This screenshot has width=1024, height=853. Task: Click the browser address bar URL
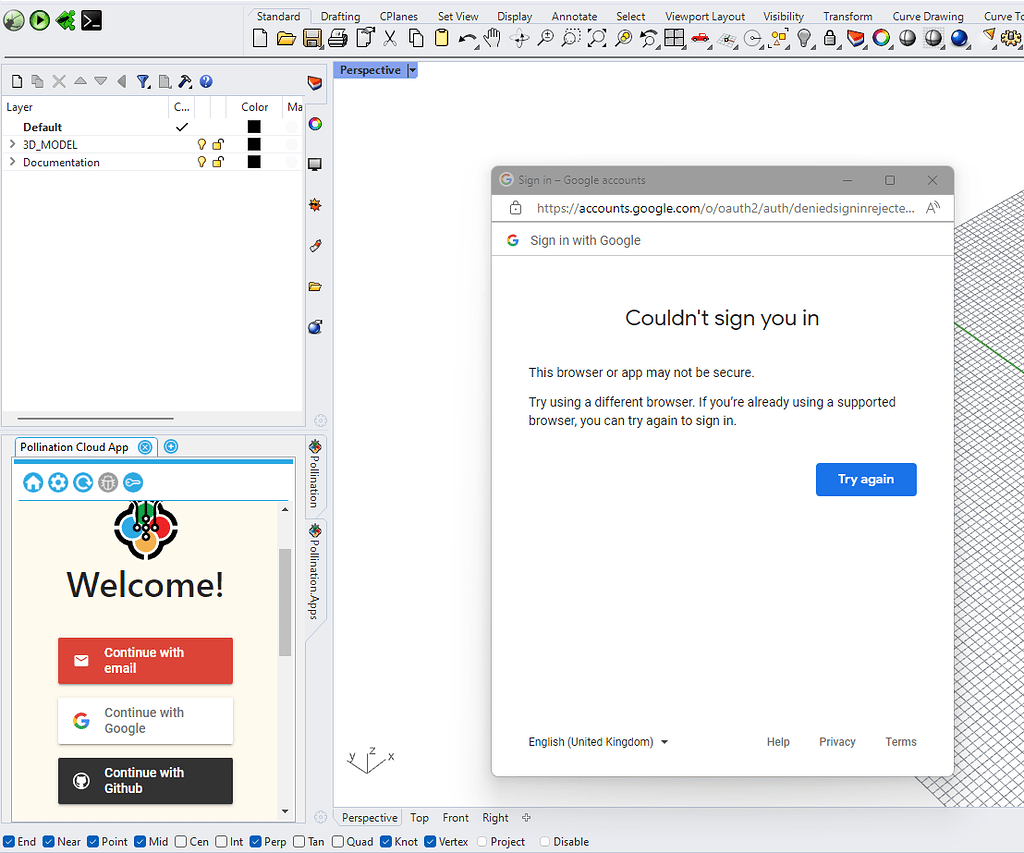720,207
